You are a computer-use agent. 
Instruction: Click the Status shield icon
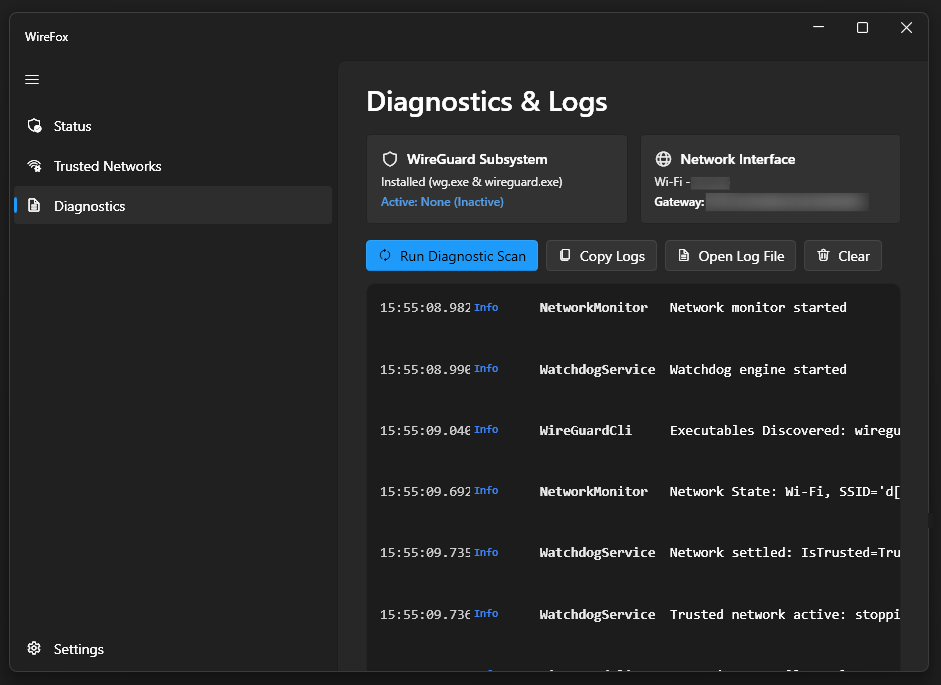click(x=34, y=125)
